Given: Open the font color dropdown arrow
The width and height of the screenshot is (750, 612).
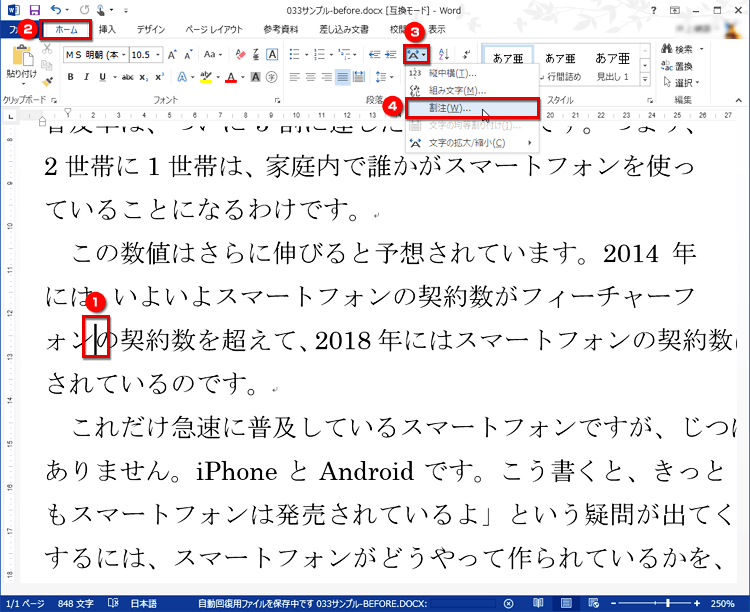Looking at the screenshot, I should click(x=243, y=77).
